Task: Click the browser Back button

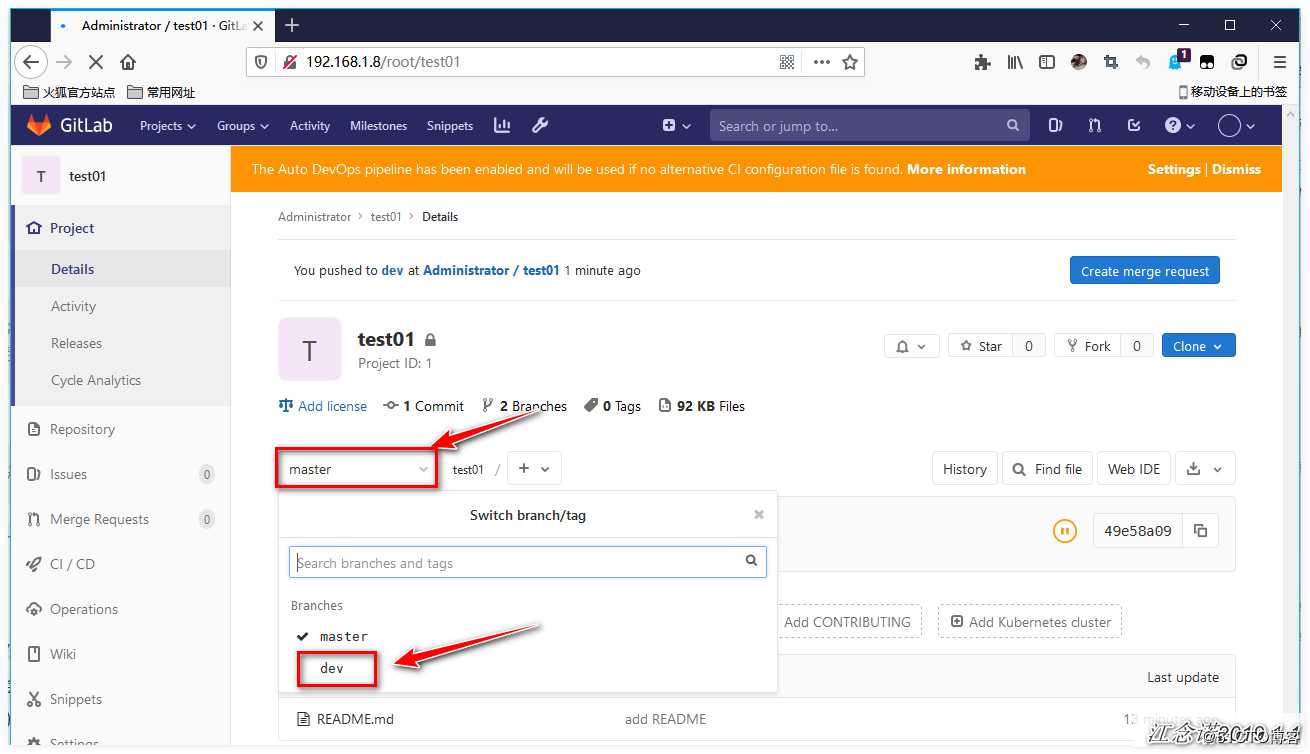Action: pos(31,62)
